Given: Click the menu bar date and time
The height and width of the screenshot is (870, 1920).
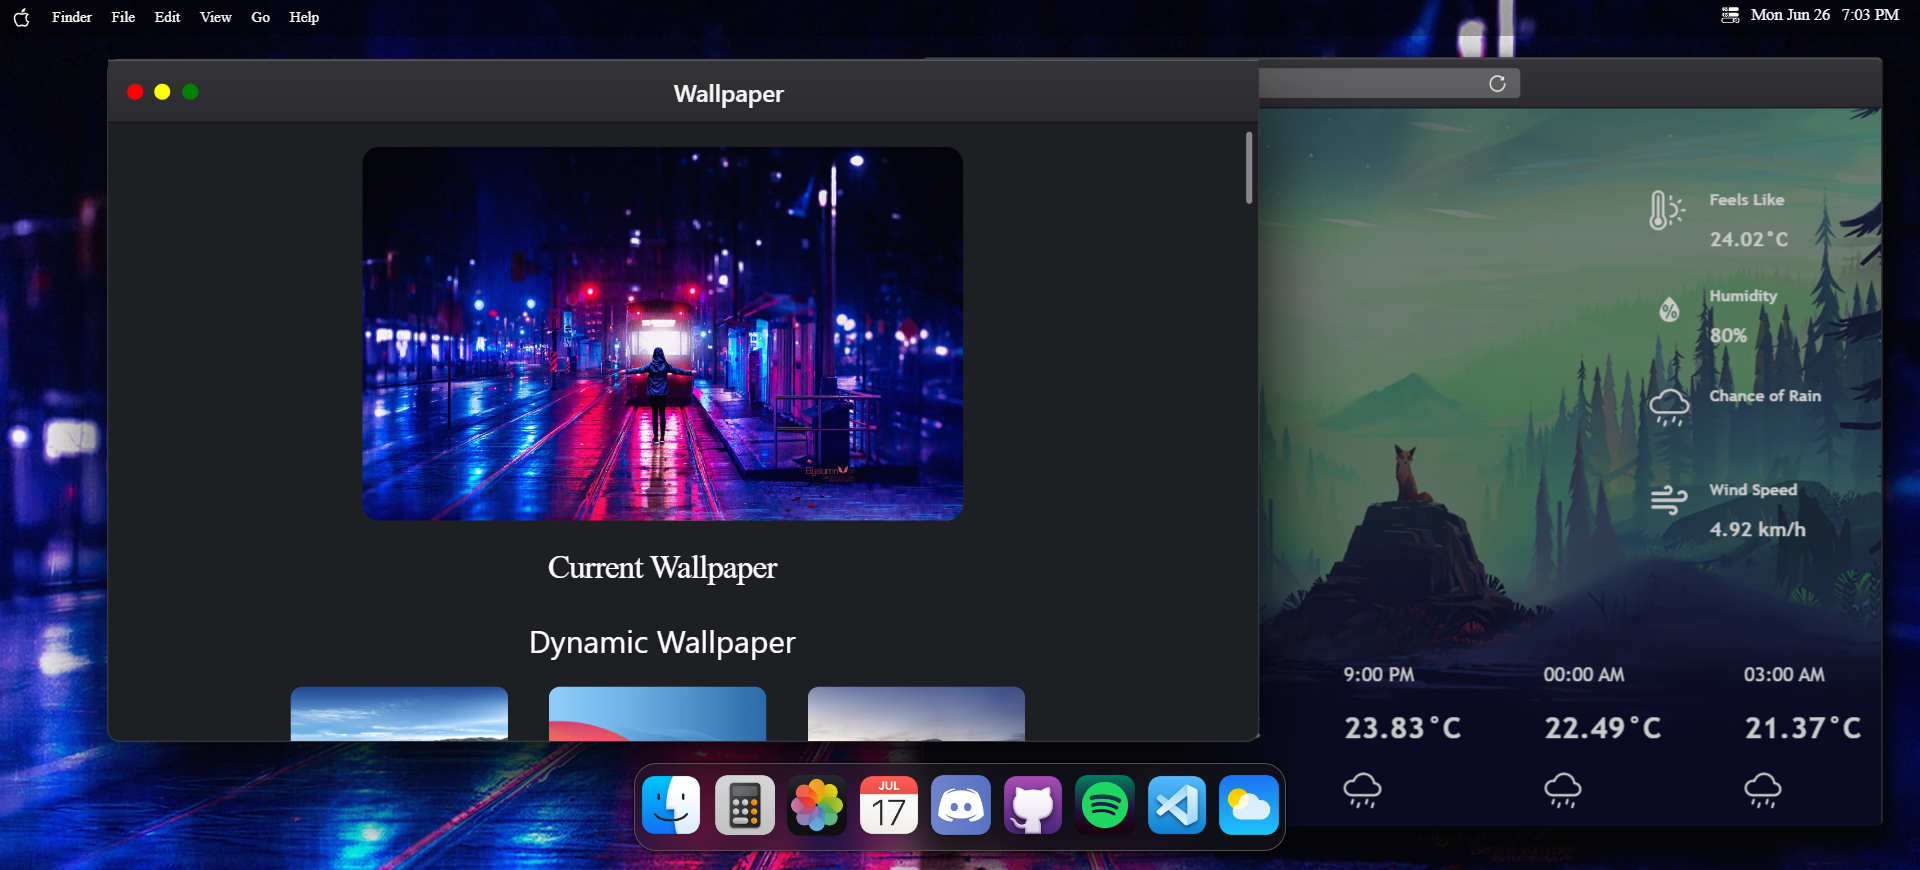Looking at the screenshot, I should click(x=1825, y=15).
